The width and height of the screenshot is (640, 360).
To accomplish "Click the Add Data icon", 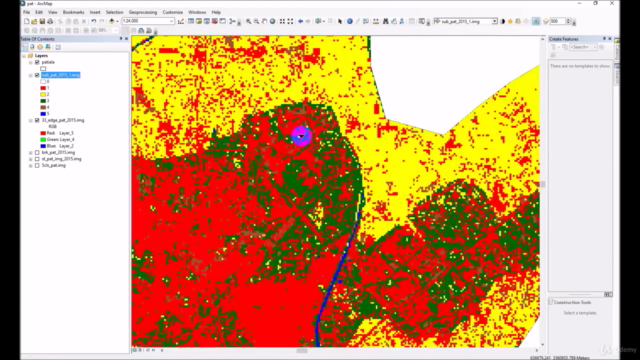I will click(111, 21).
